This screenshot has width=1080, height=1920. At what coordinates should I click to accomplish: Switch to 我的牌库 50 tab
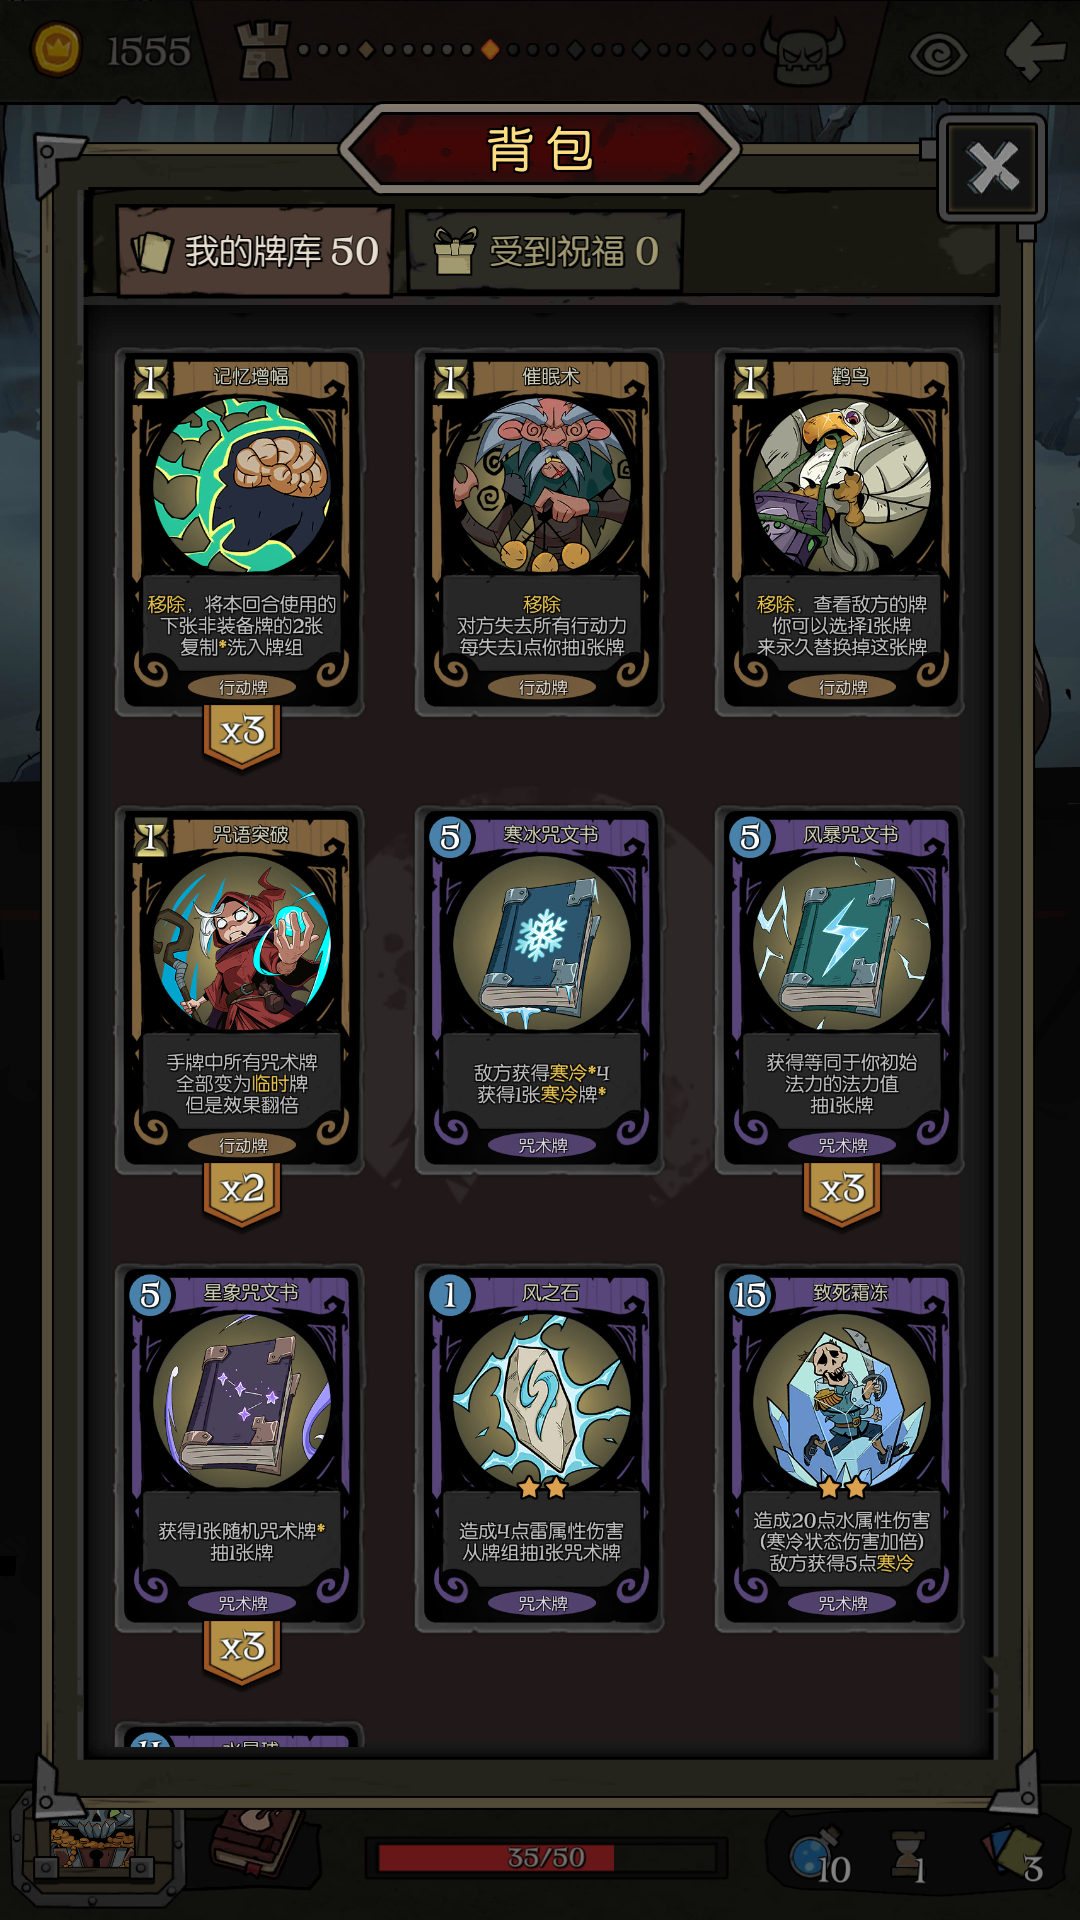click(255, 251)
